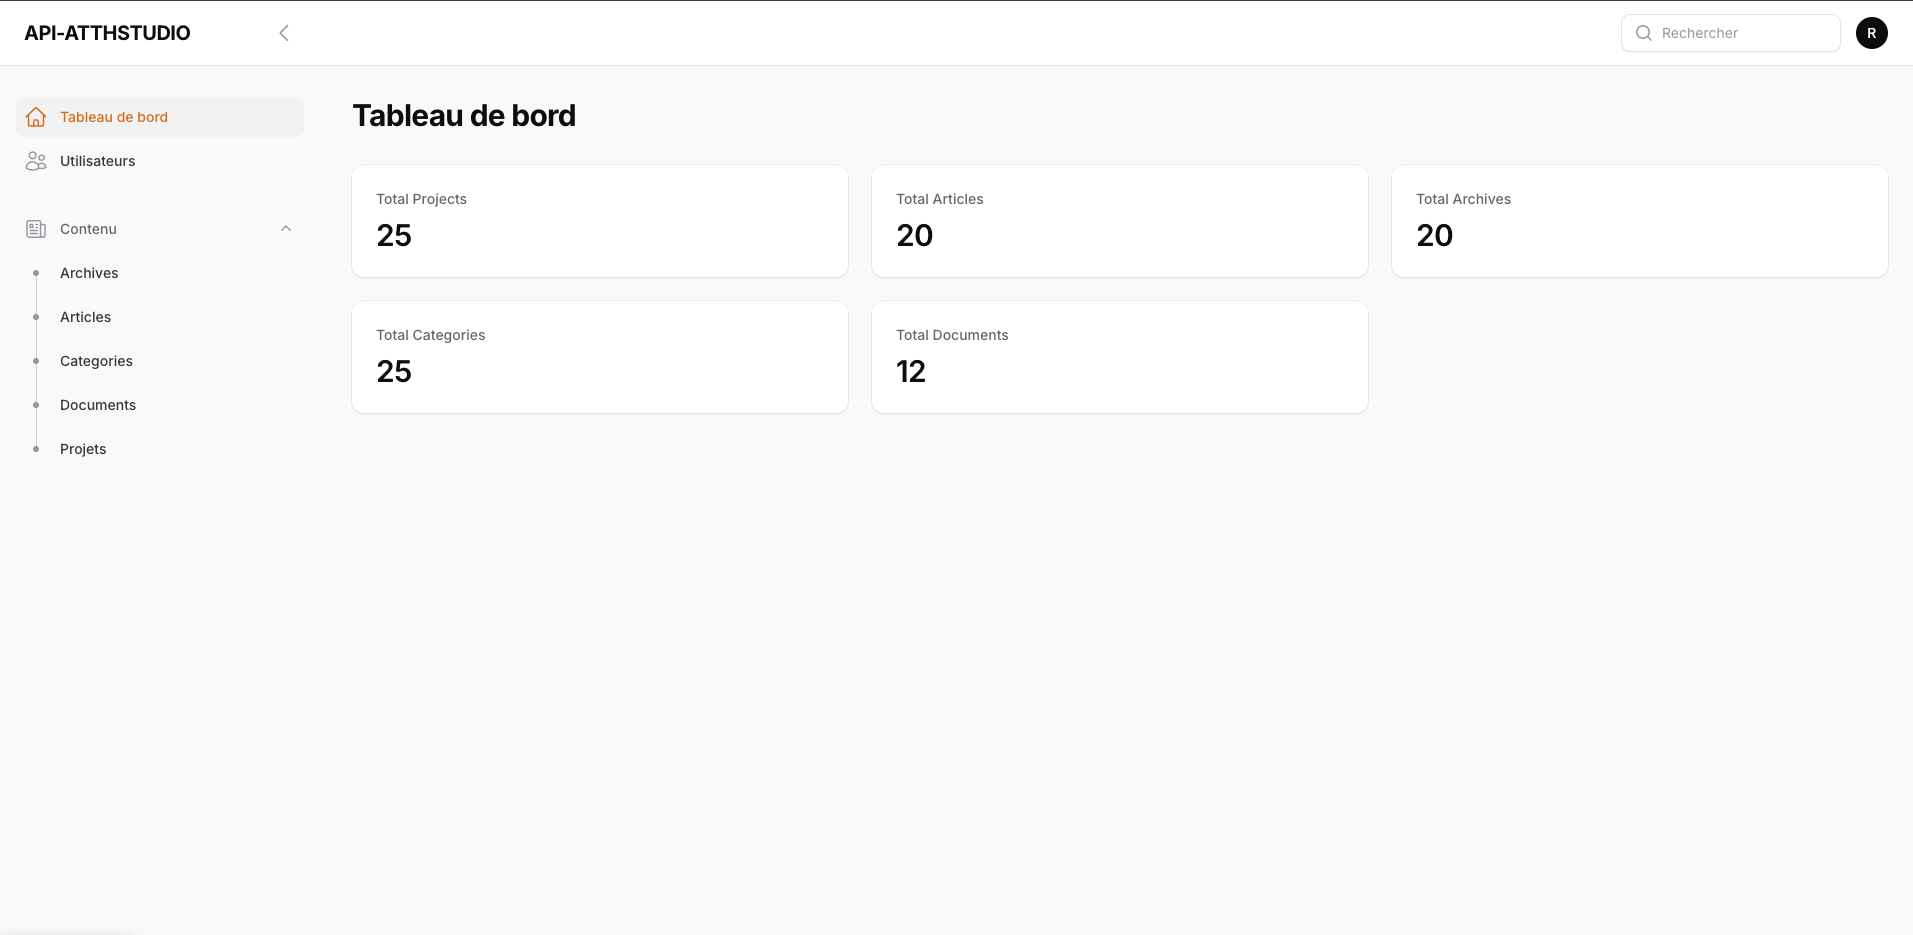Click the API-ATTHSTUDIO logo title
Screen dimensions: 1913x935
(x=107, y=33)
